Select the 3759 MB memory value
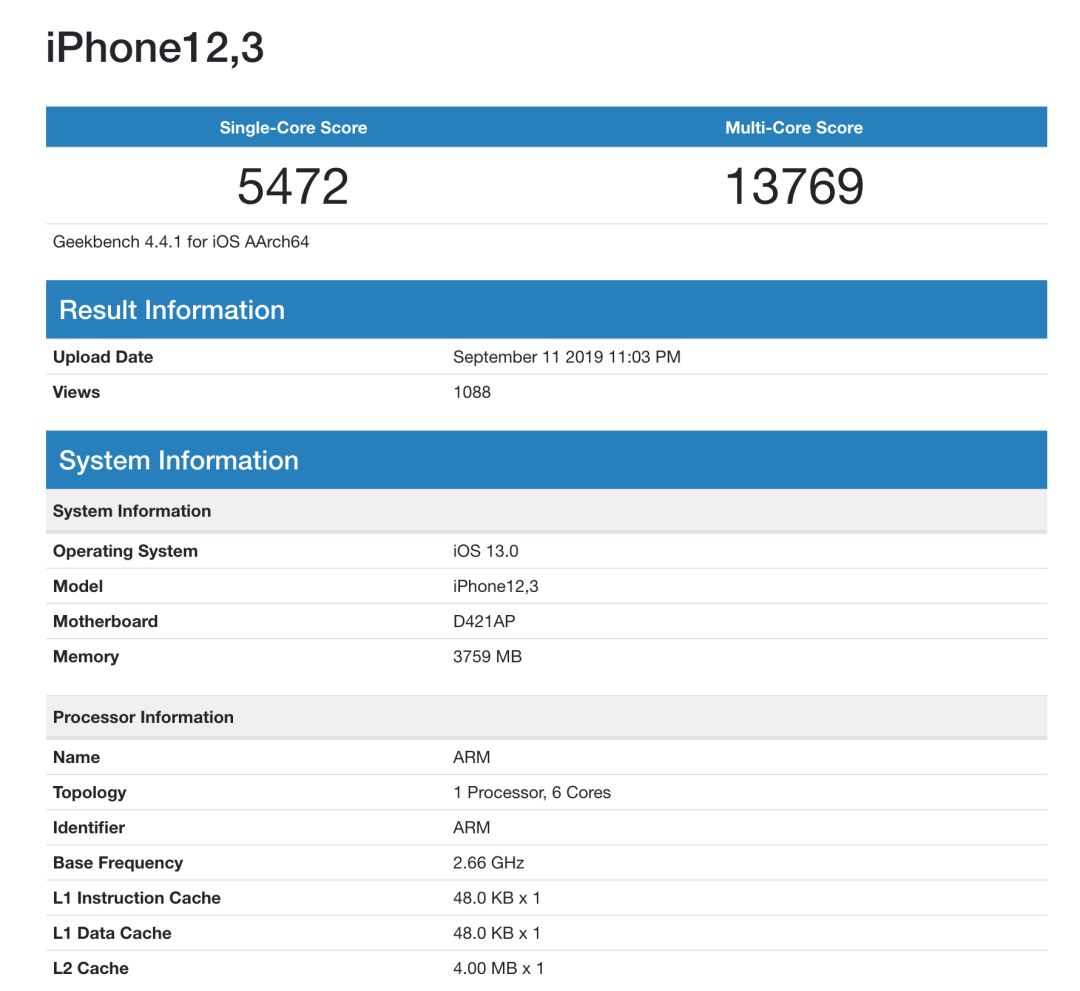 [488, 656]
